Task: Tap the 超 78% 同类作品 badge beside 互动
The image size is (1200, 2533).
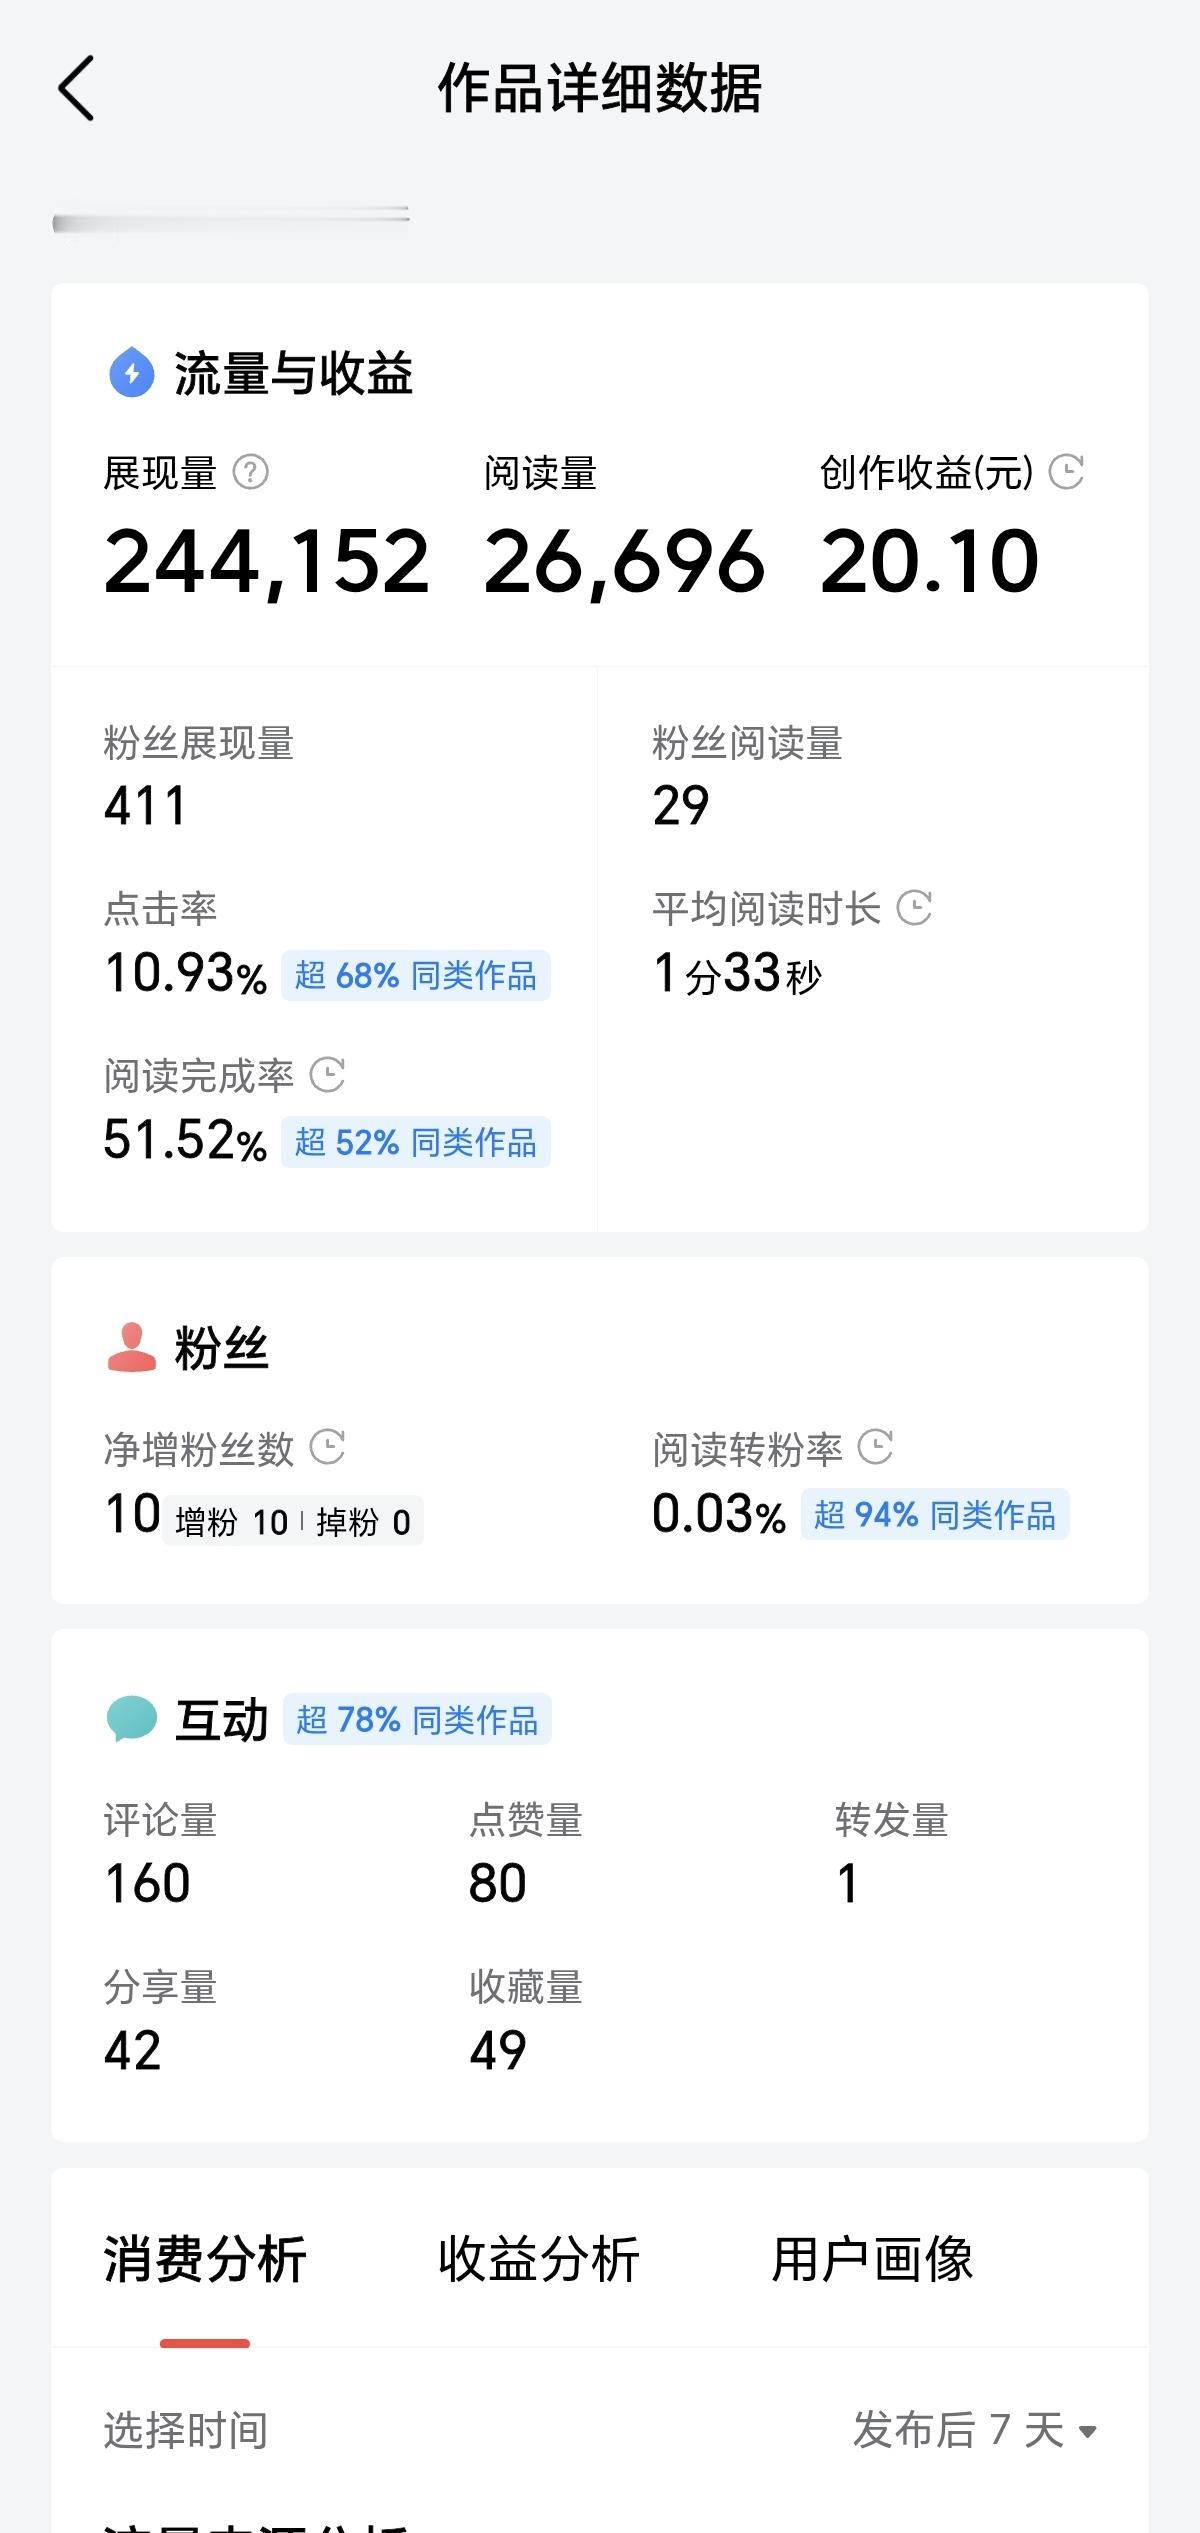Action: [x=417, y=1719]
